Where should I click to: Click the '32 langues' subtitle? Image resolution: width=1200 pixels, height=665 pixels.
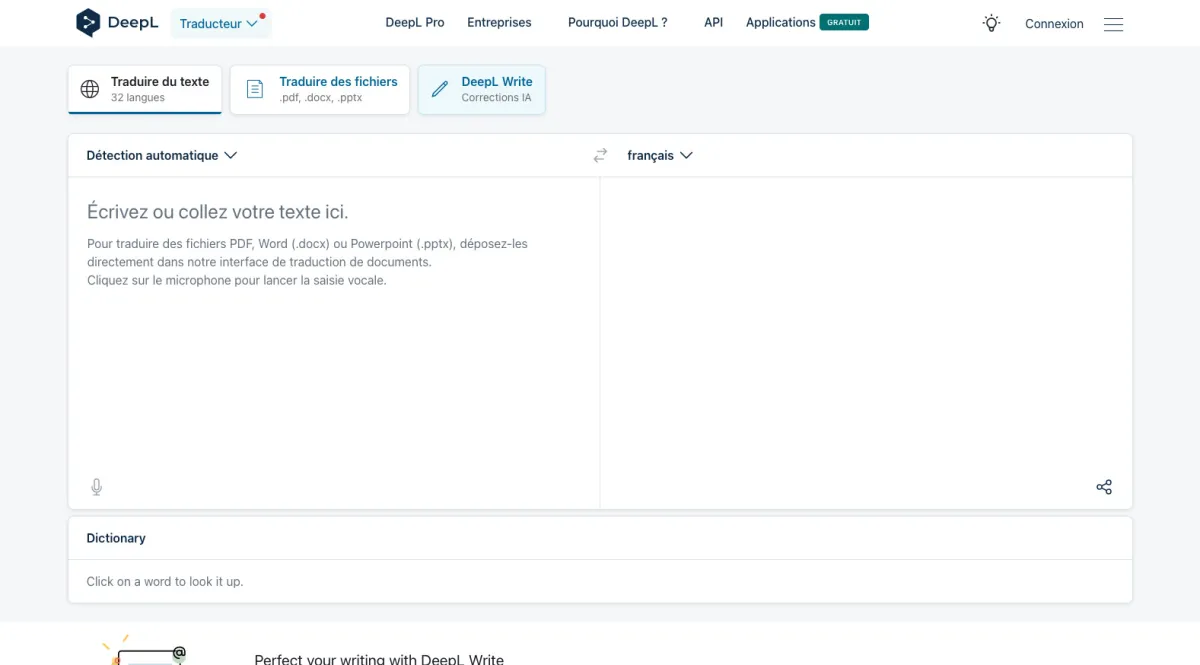[x=138, y=98]
